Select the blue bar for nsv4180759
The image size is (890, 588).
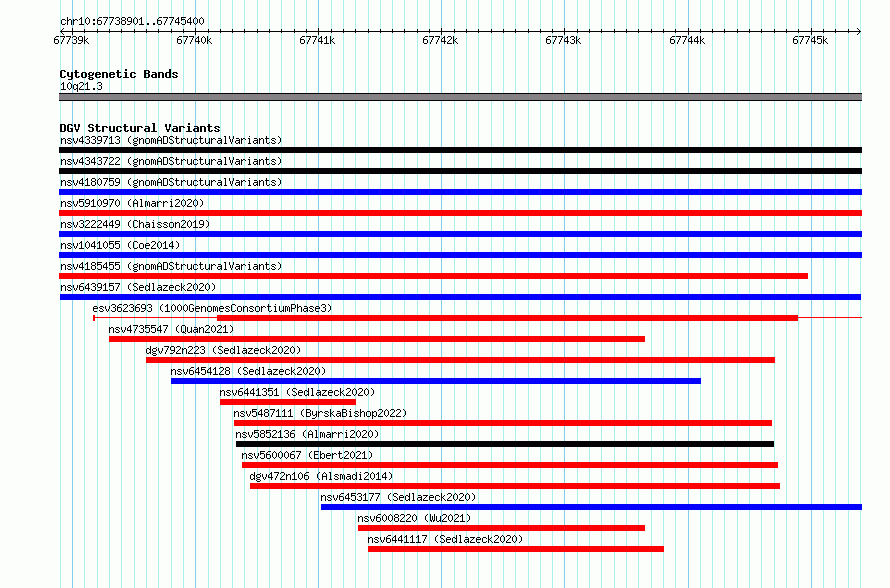click(460, 192)
